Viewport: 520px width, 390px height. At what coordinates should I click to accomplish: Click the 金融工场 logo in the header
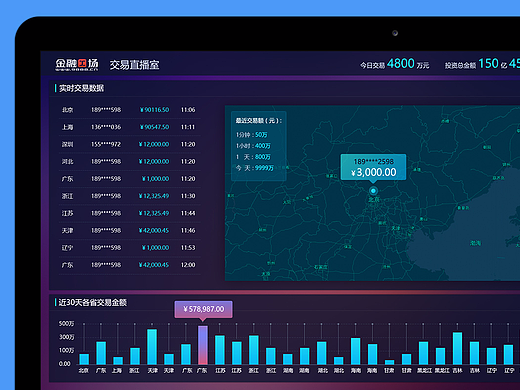[x=77, y=64]
